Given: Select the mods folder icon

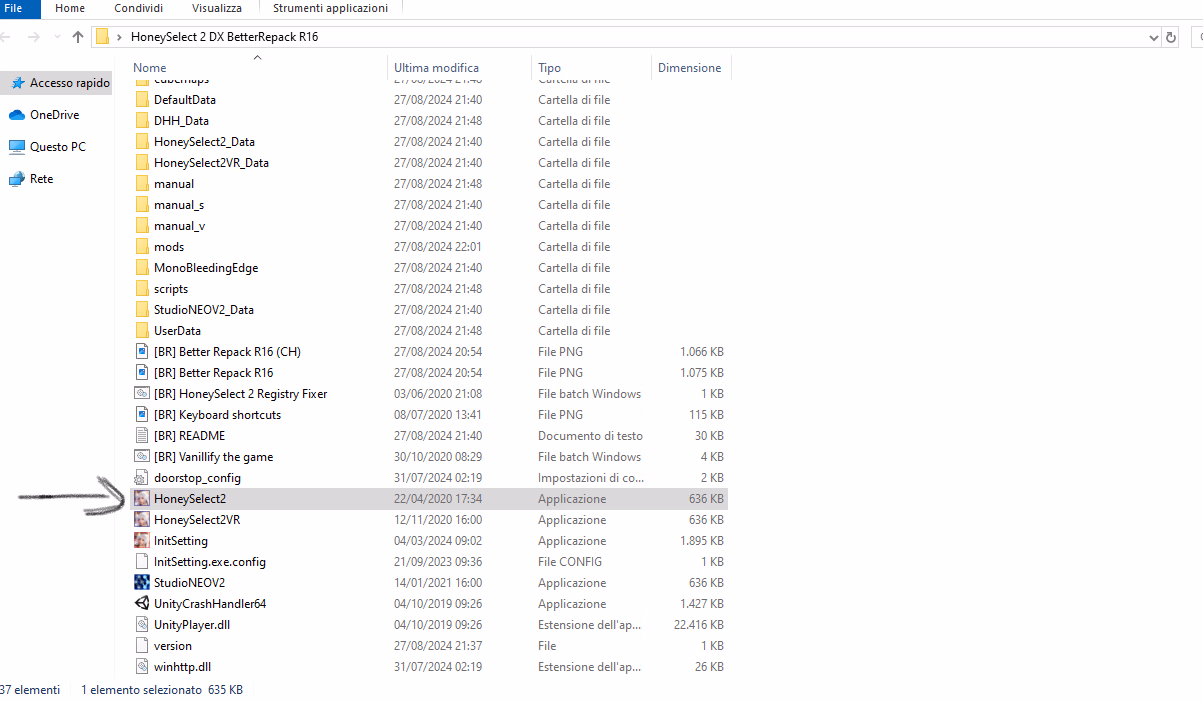Looking at the screenshot, I should click(142, 246).
